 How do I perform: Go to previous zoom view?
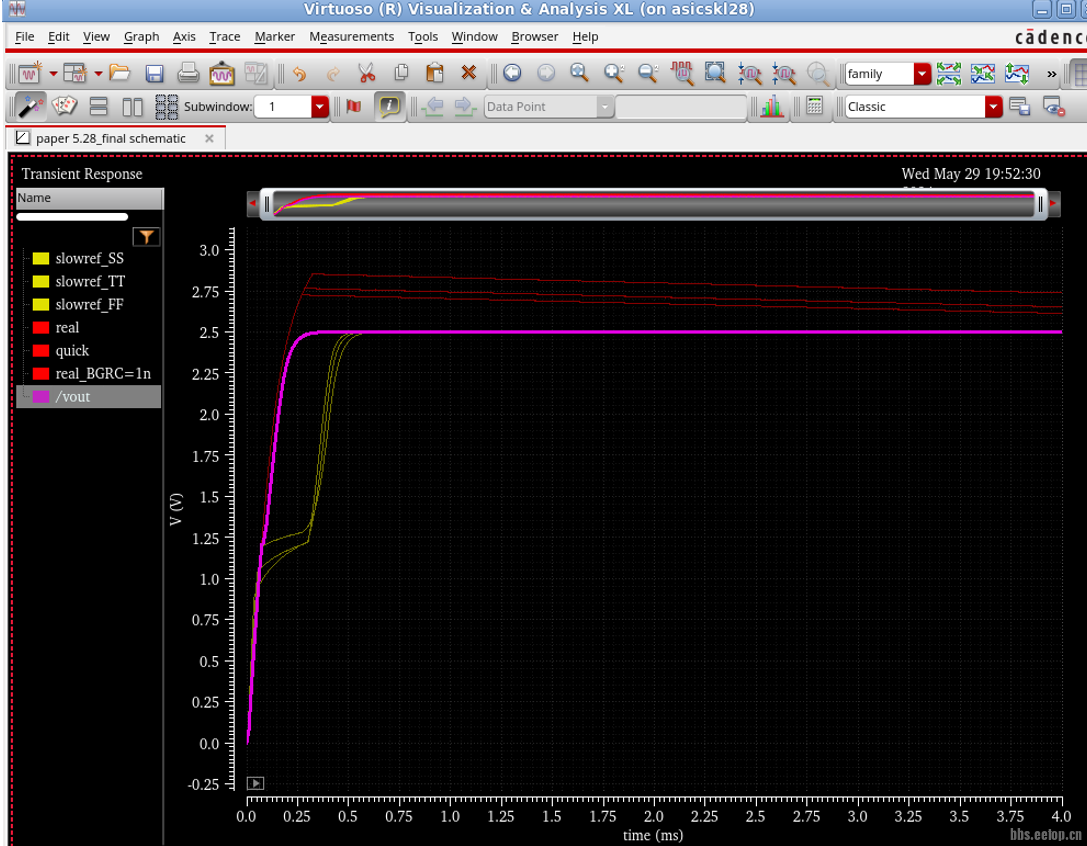pyautogui.click(x=512, y=72)
